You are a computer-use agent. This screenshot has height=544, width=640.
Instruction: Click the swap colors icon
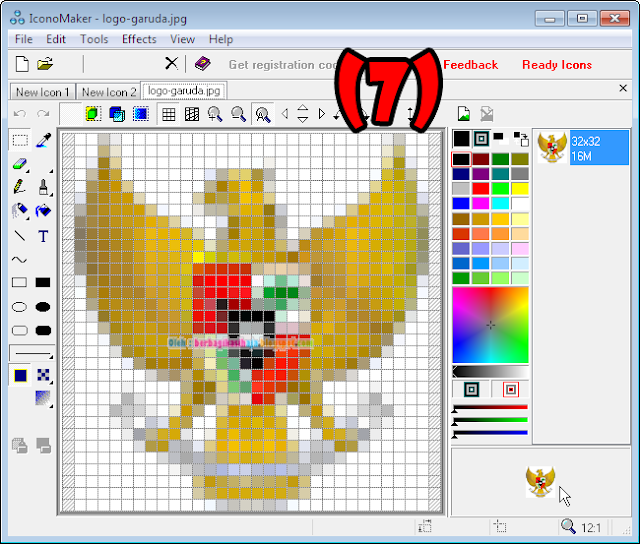tap(521, 139)
